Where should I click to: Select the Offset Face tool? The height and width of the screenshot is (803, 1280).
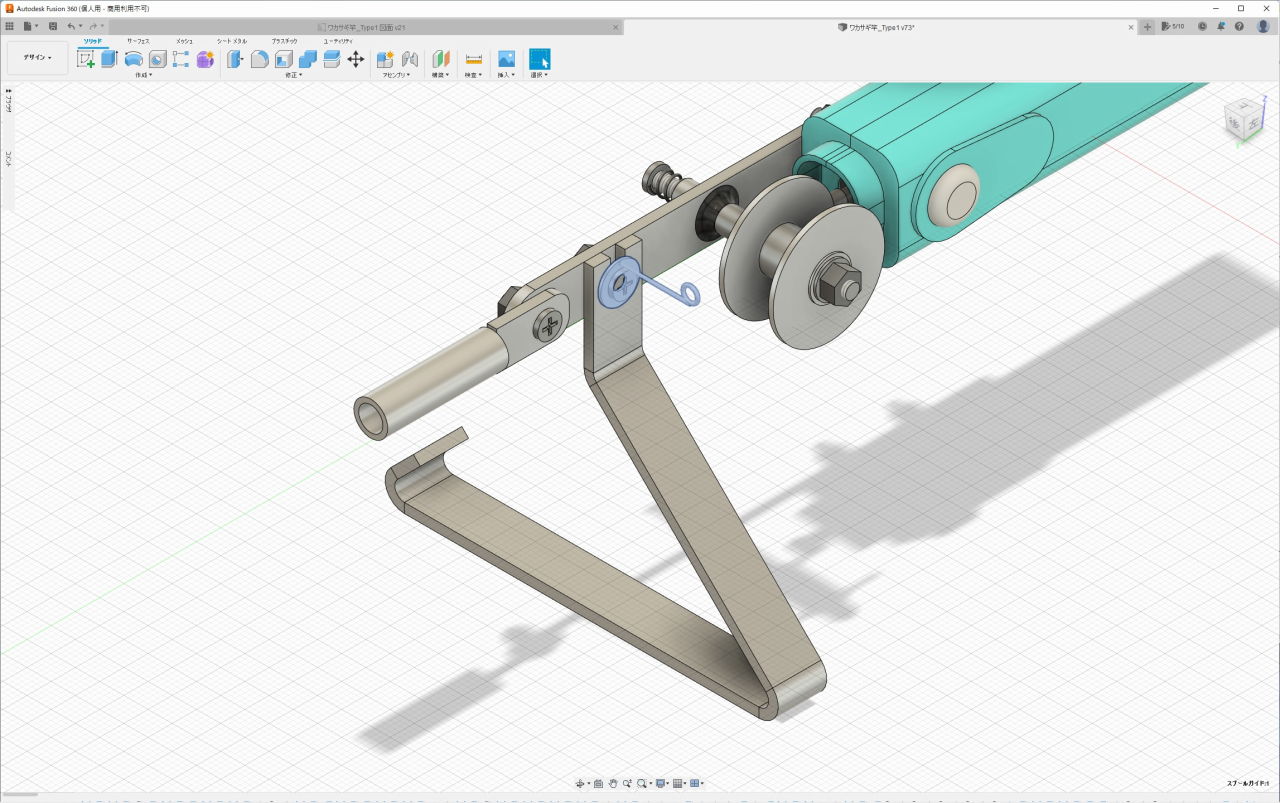pyautogui.click(x=331, y=59)
